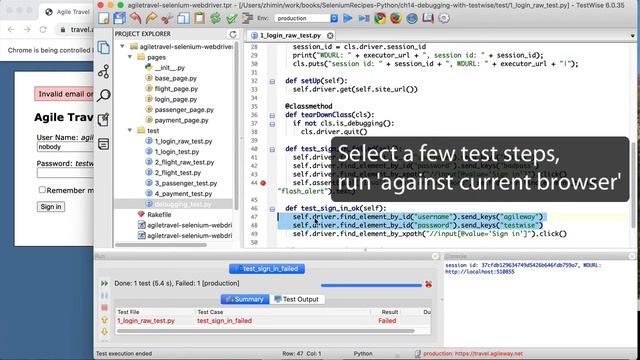Click the red stop icon in Run panel

pyautogui.click(x=104, y=307)
